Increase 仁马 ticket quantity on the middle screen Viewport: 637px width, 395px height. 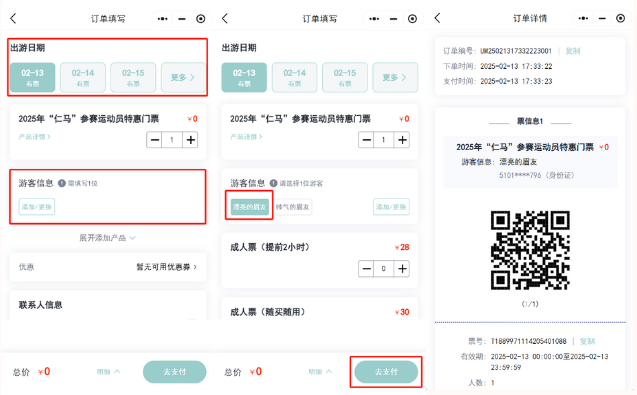point(402,140)
